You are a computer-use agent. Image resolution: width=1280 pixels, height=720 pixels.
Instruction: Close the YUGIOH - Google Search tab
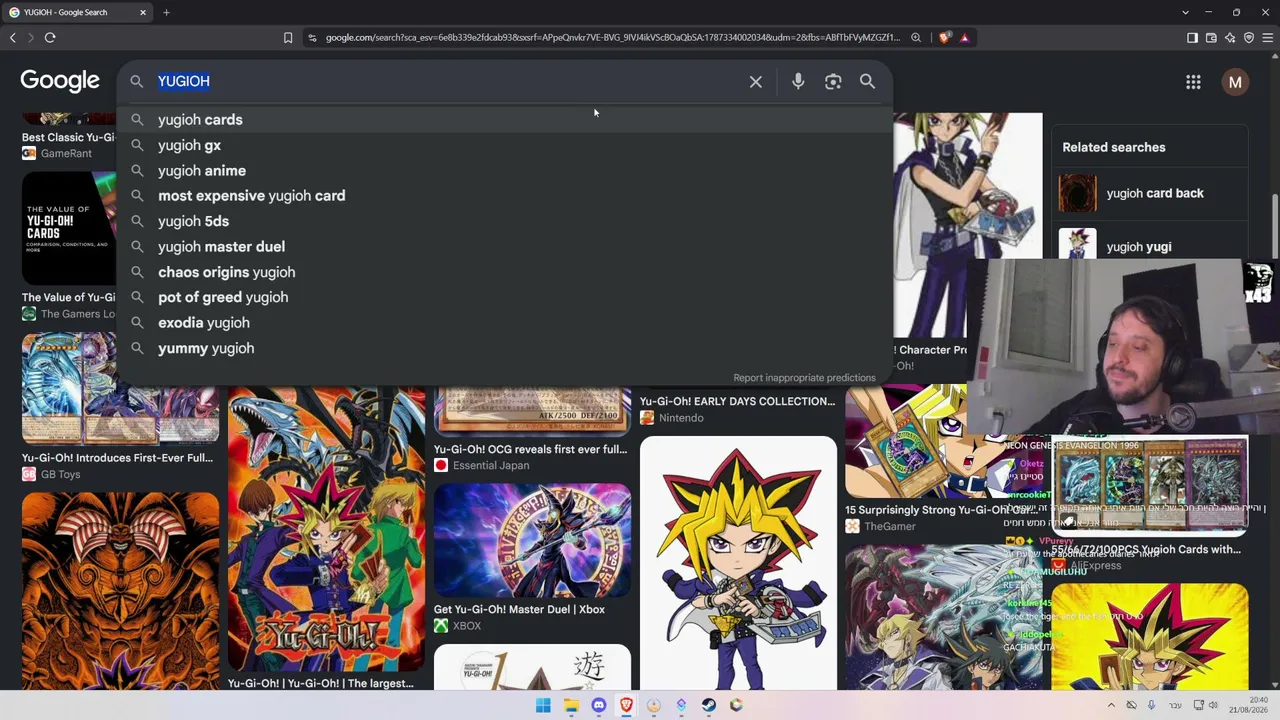tap(143, 13)
